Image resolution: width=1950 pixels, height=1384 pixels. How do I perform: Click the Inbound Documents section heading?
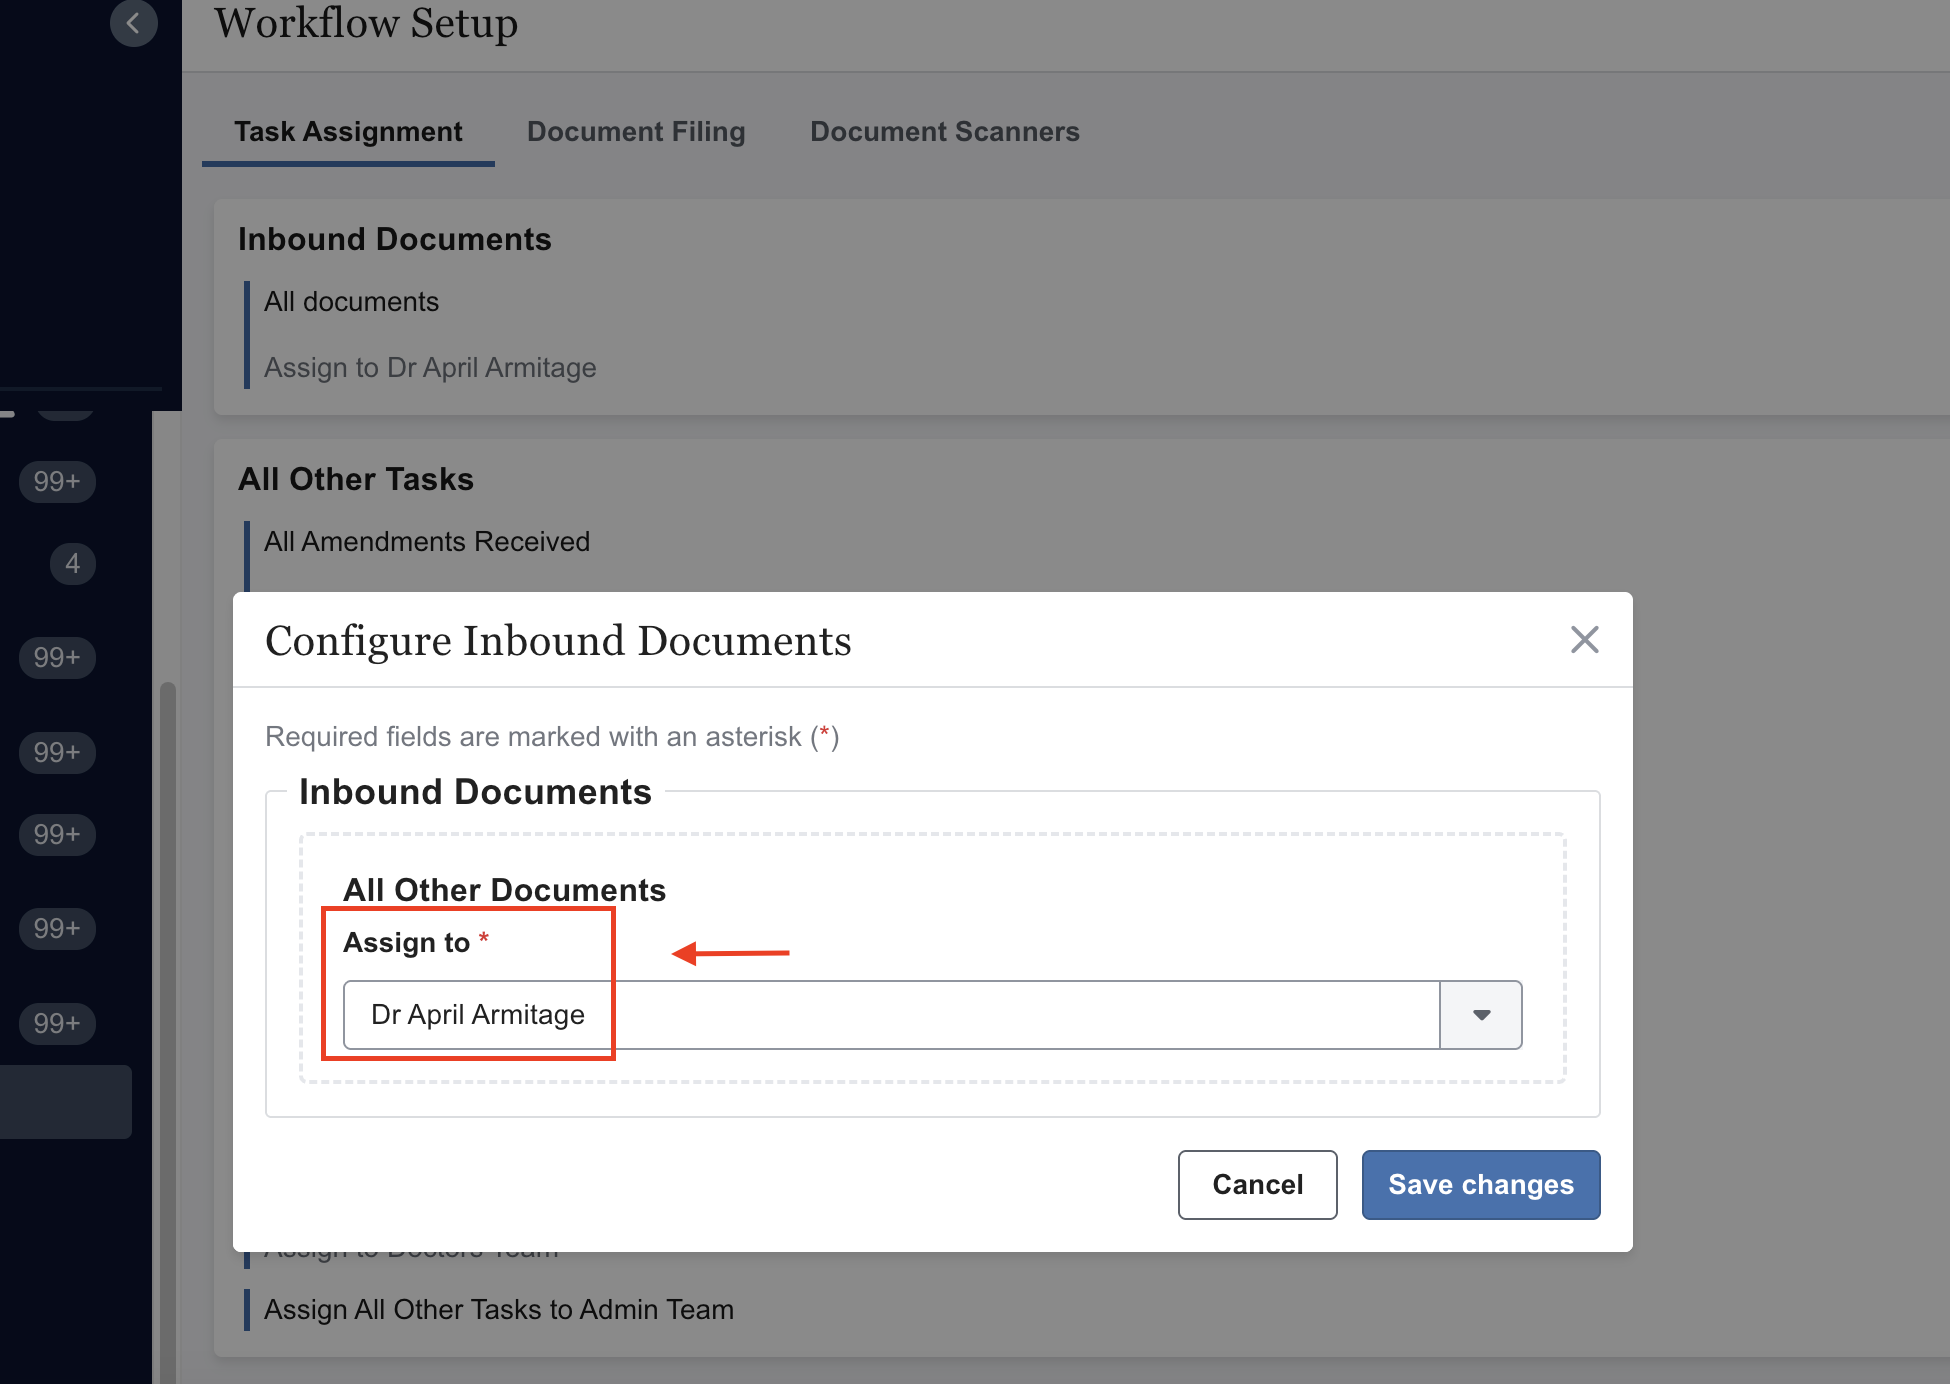point(394,240)
